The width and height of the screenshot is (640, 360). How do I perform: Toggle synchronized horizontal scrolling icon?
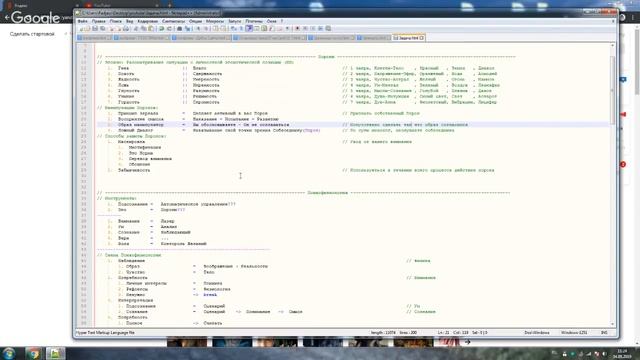[x=223, y=29]
